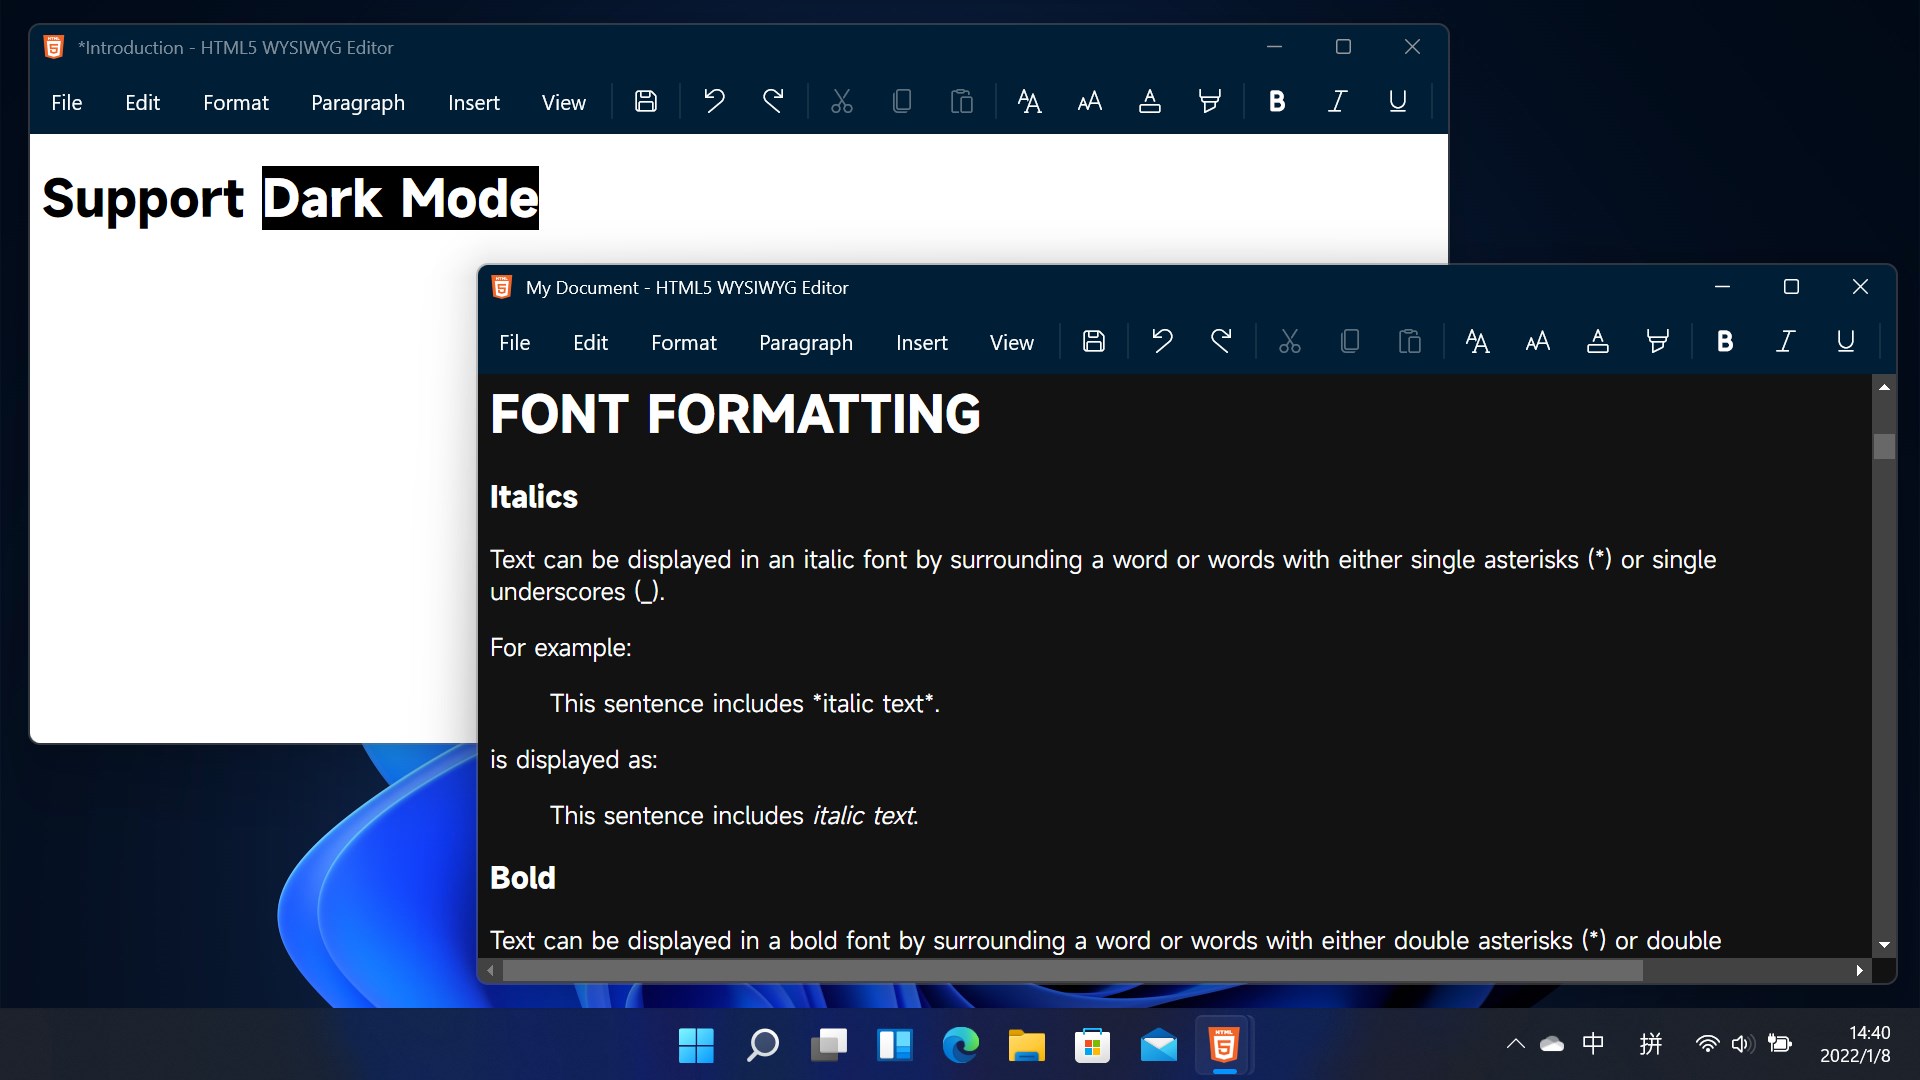1920x1080 pixels.
Task: Click decrease font size icon in Introduction toolbar
Action: click(x=1090, y=102)
